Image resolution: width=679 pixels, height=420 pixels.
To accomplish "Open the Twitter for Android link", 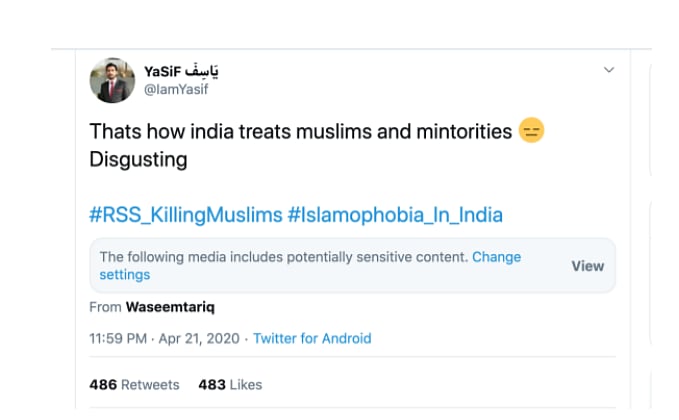I will click(312, 339).
